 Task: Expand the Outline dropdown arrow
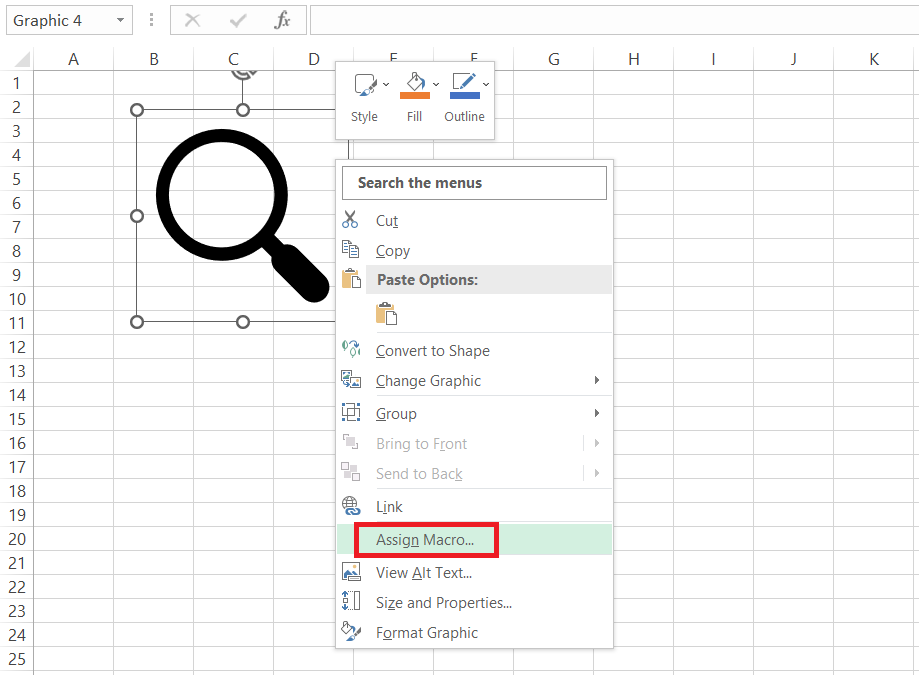[x=486, y=84]
